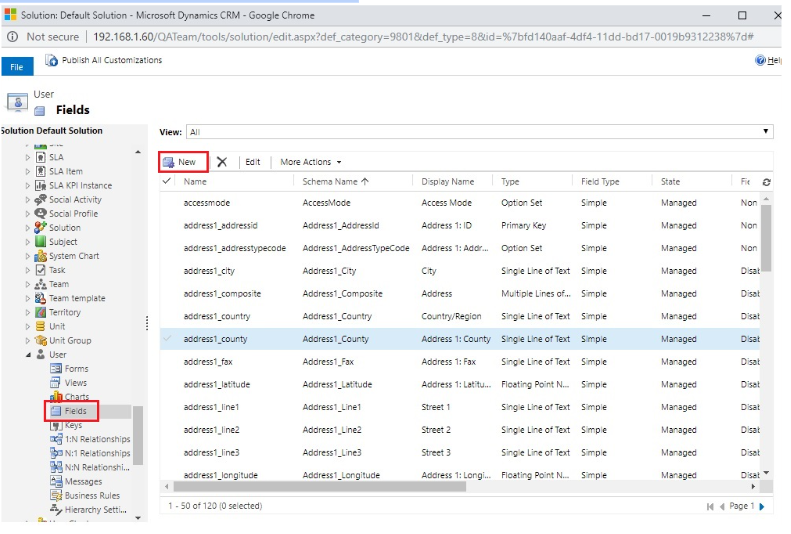Toggle the checkmark for address1_county row
Screen dimensions: 791x534
167,339
